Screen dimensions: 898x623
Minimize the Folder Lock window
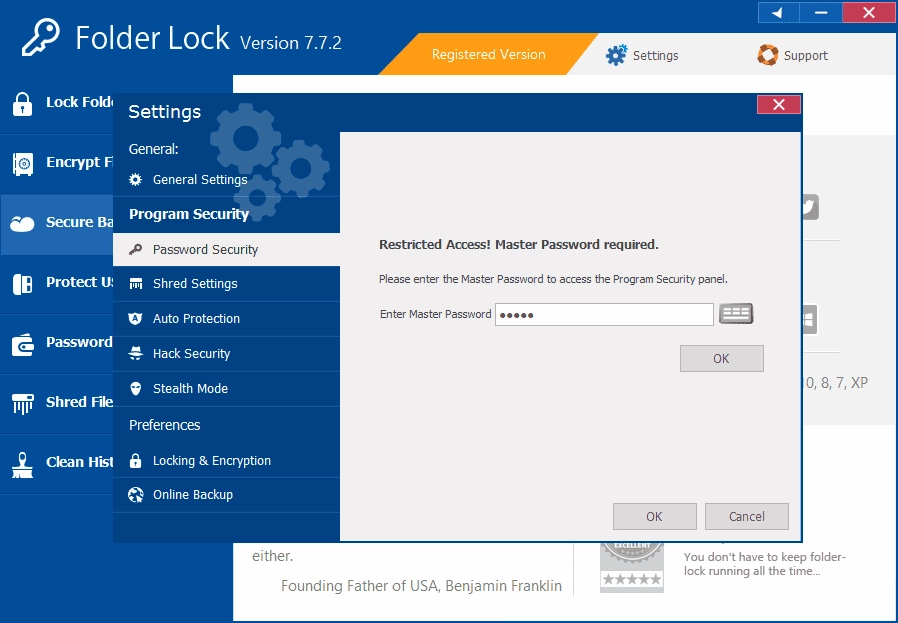pyautogui.click(x=821, y=13)
